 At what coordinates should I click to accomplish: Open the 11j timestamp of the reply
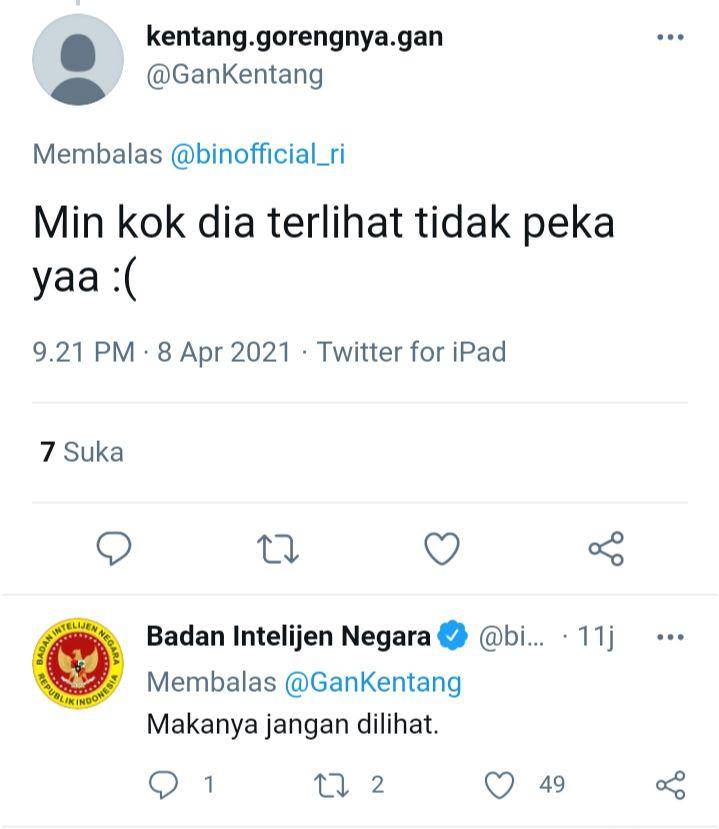pos(596,637)
